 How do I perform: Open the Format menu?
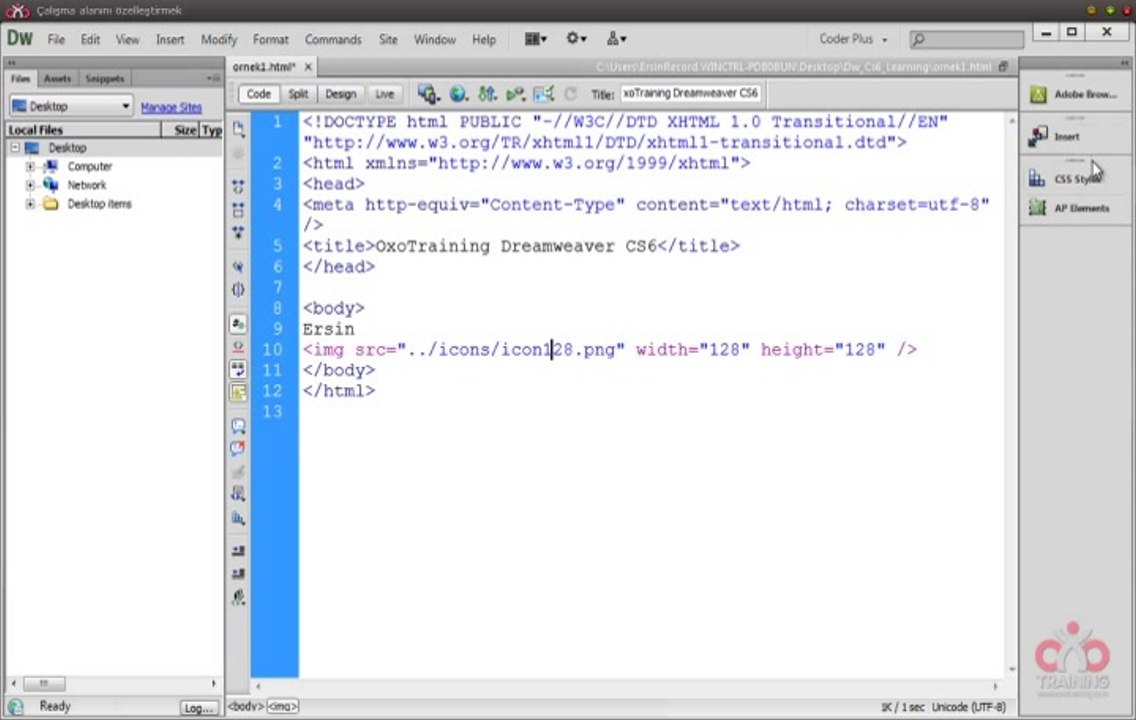[x=270, y=40]
